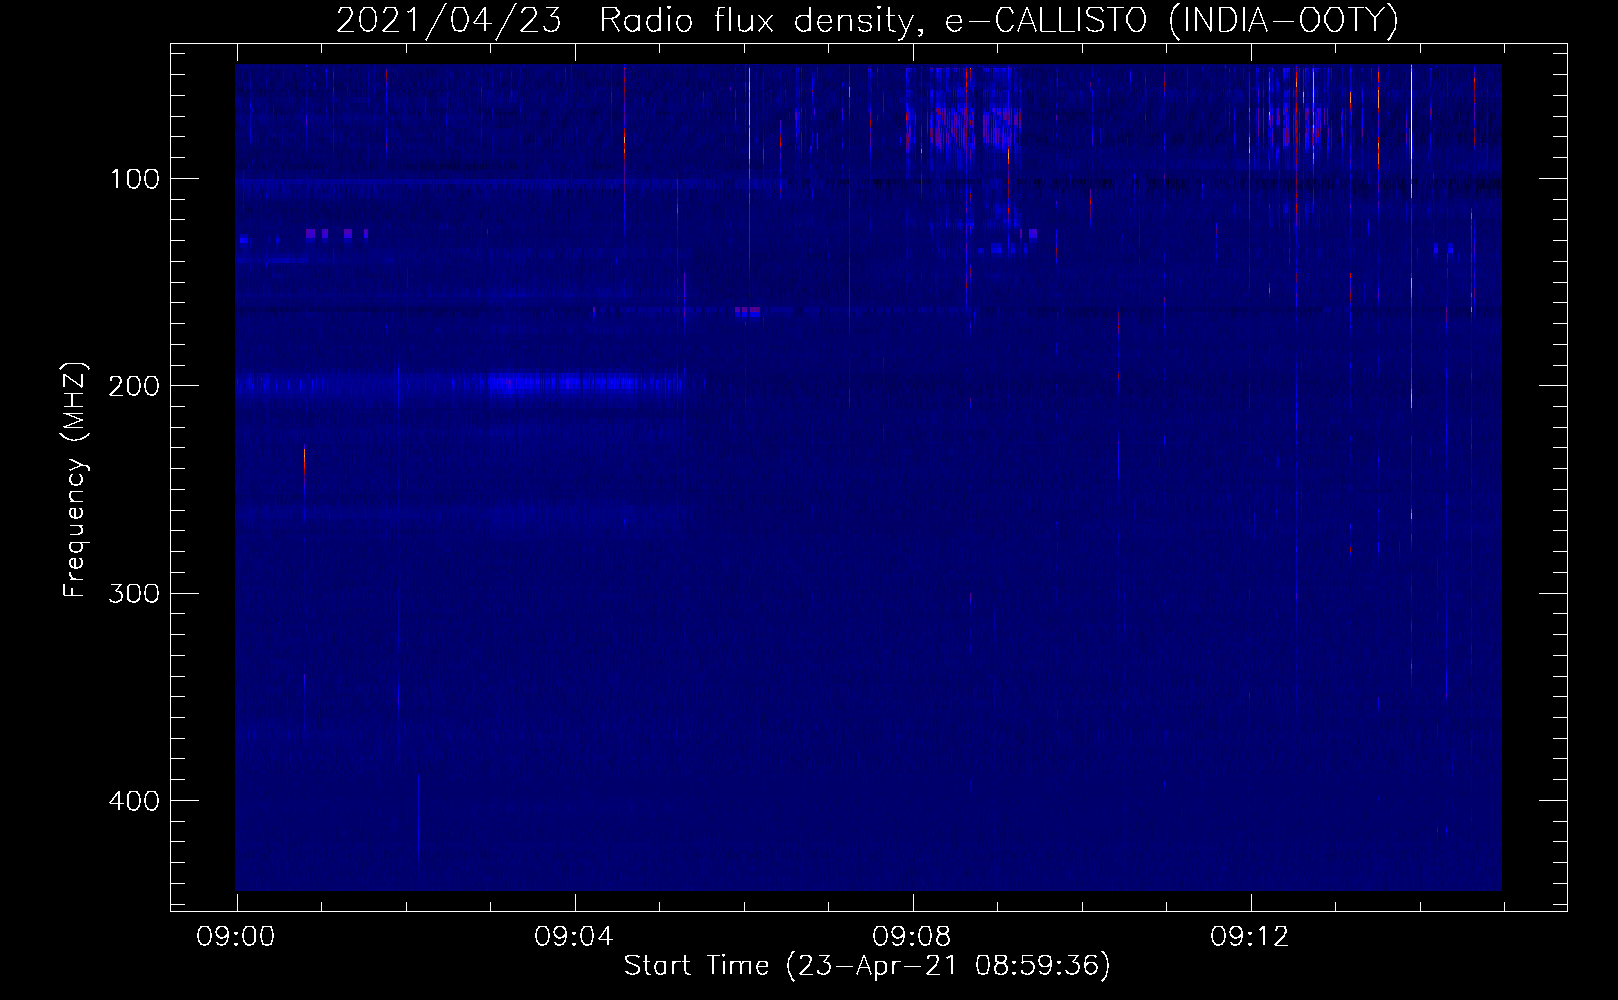Image resolution: width=1618 pixels, height=1000 pixels.
Task: Select the 'Frequency (MHZ)' y-axis label
Action: (75, 480)
